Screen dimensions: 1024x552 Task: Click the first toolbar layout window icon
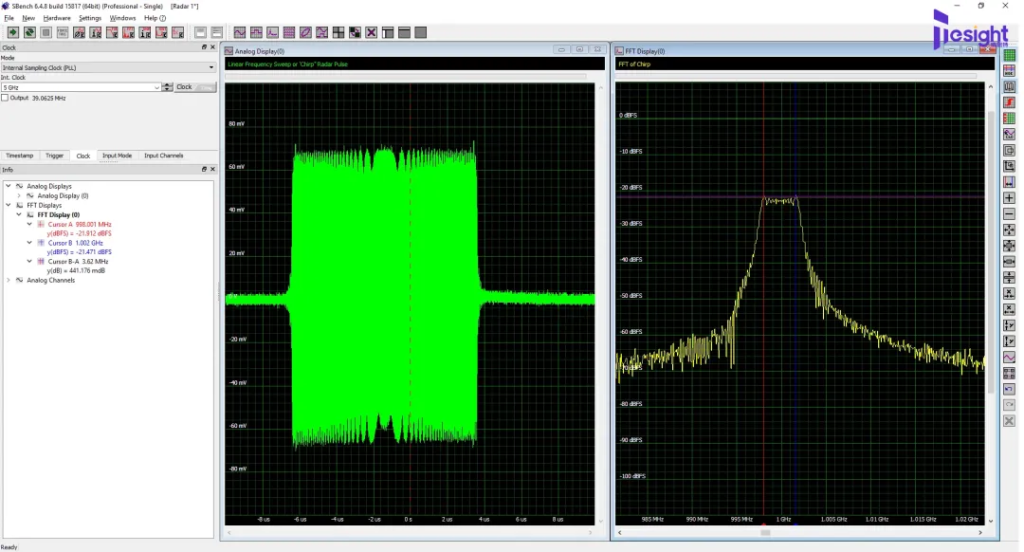pyautogui.click(x=200, y=33)
